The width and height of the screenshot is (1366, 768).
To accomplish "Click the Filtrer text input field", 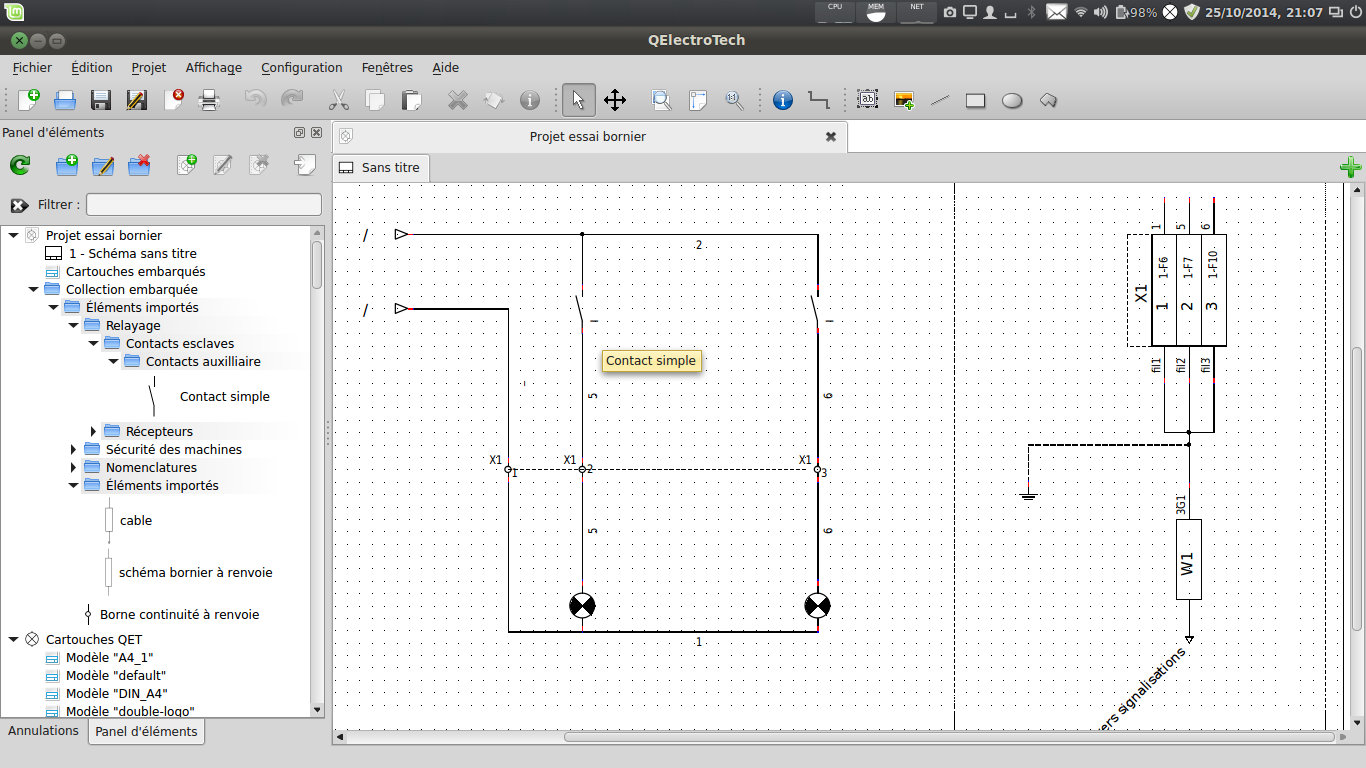I will [x=204, y=205].
